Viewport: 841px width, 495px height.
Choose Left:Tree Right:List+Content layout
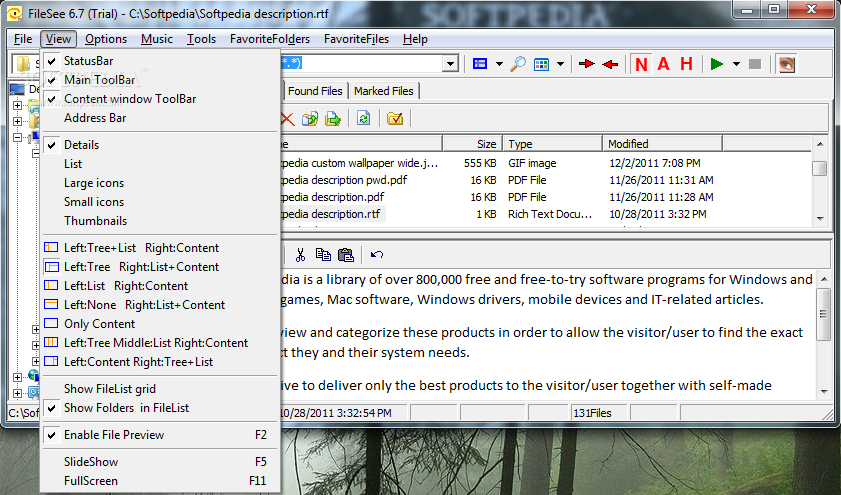coord(160,267)
